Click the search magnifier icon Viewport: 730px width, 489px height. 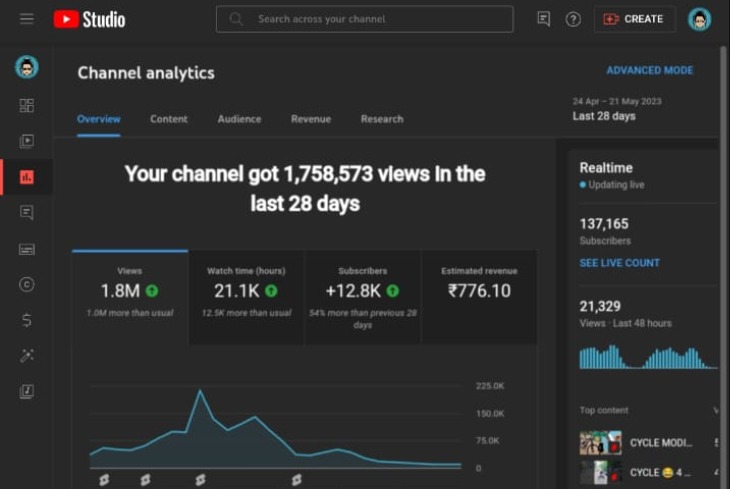[x=237, y=19]
